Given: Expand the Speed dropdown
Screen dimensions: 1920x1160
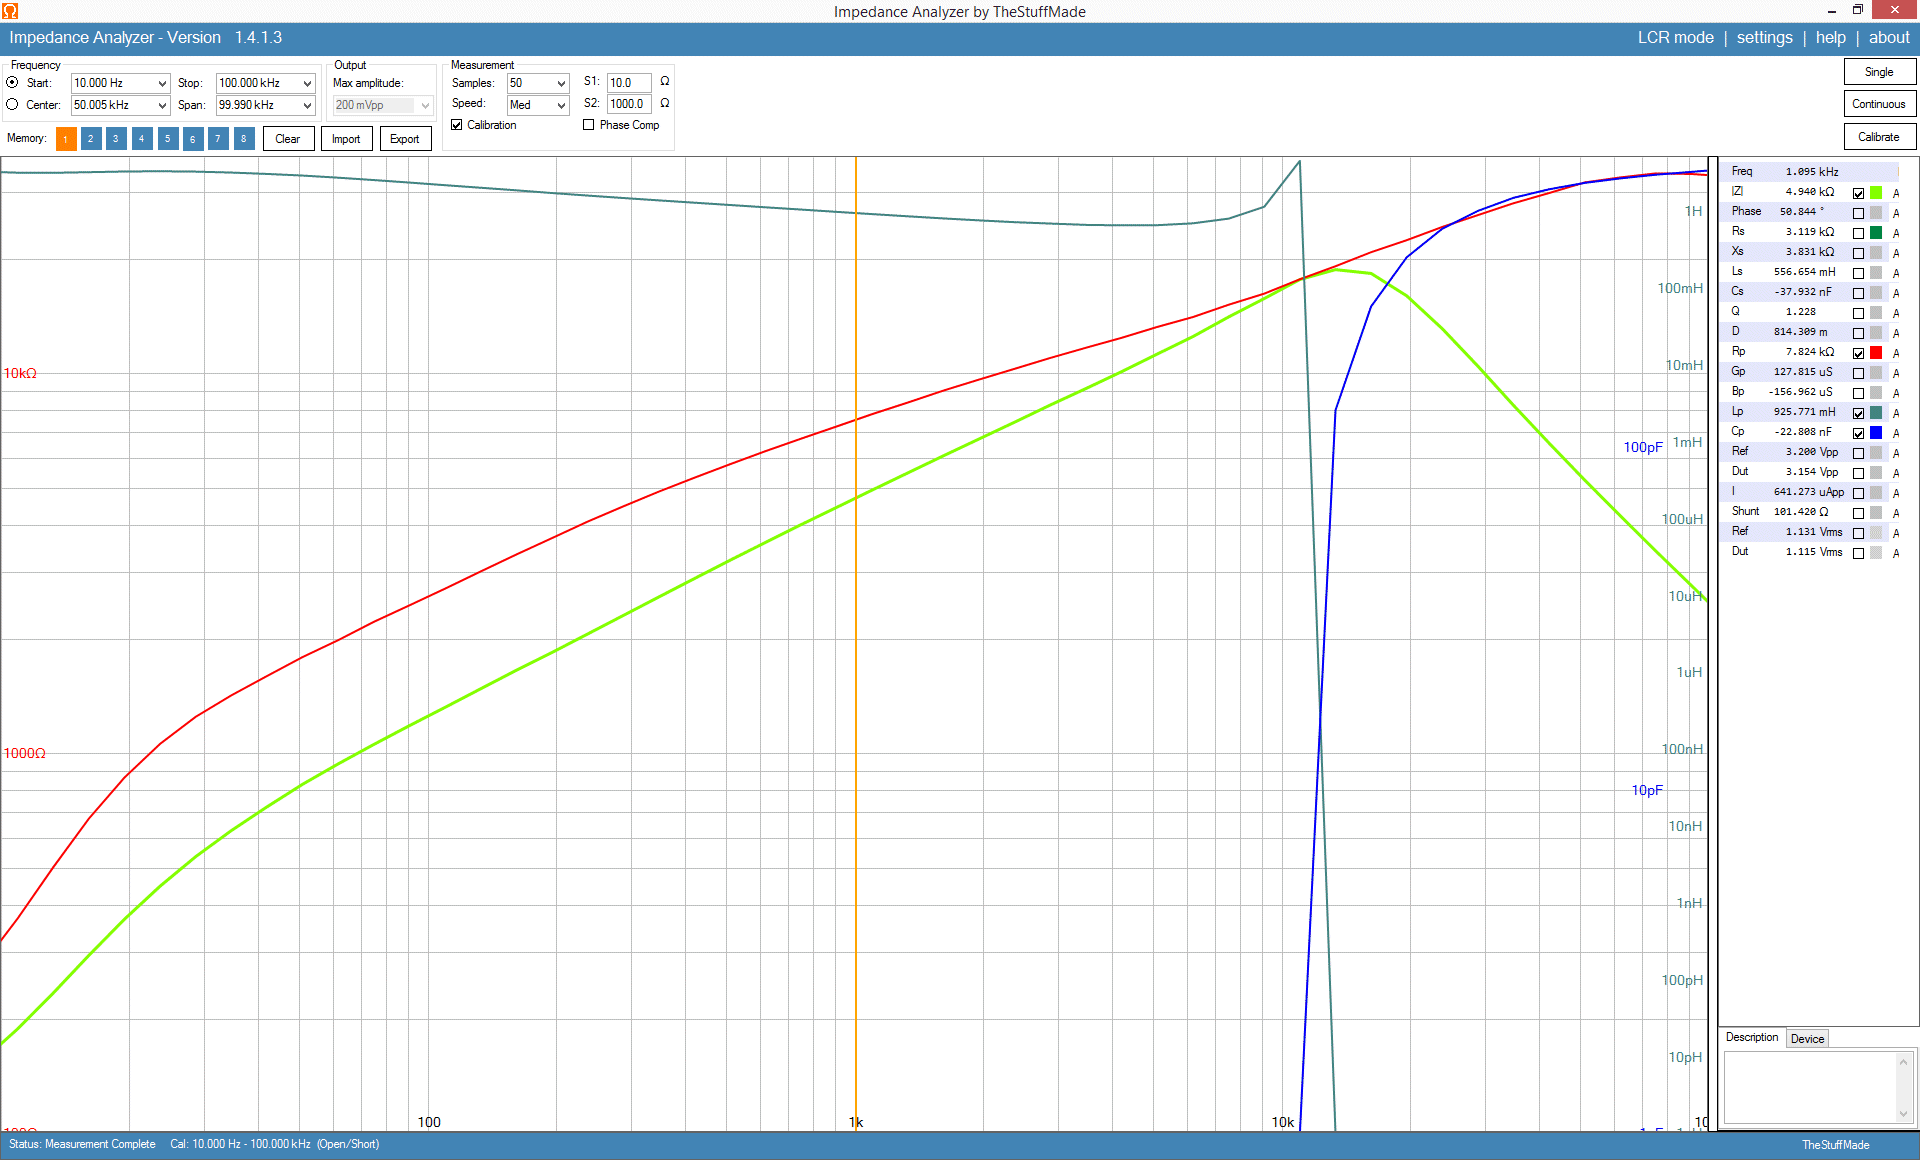Looking at the screenshot, I should pos(561,105).
